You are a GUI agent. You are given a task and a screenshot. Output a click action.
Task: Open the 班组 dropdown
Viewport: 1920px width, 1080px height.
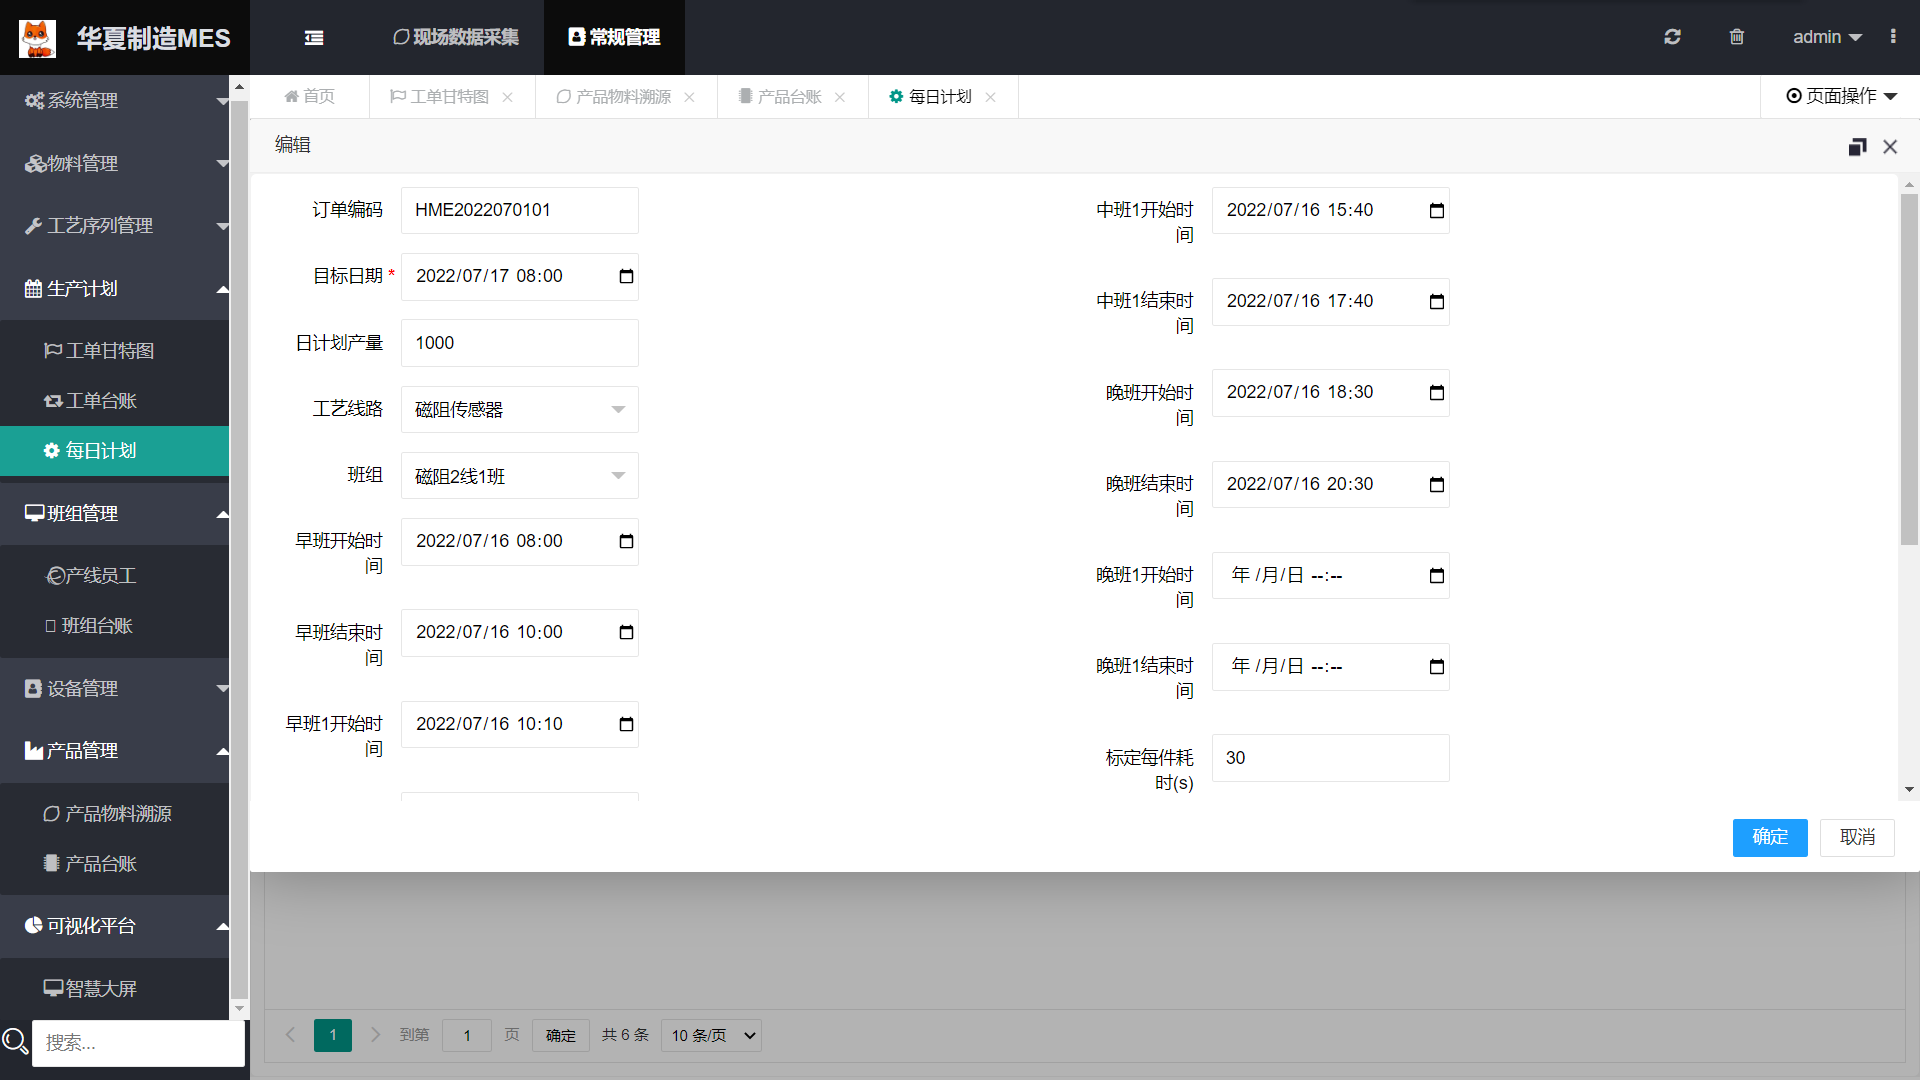(519, 476)
